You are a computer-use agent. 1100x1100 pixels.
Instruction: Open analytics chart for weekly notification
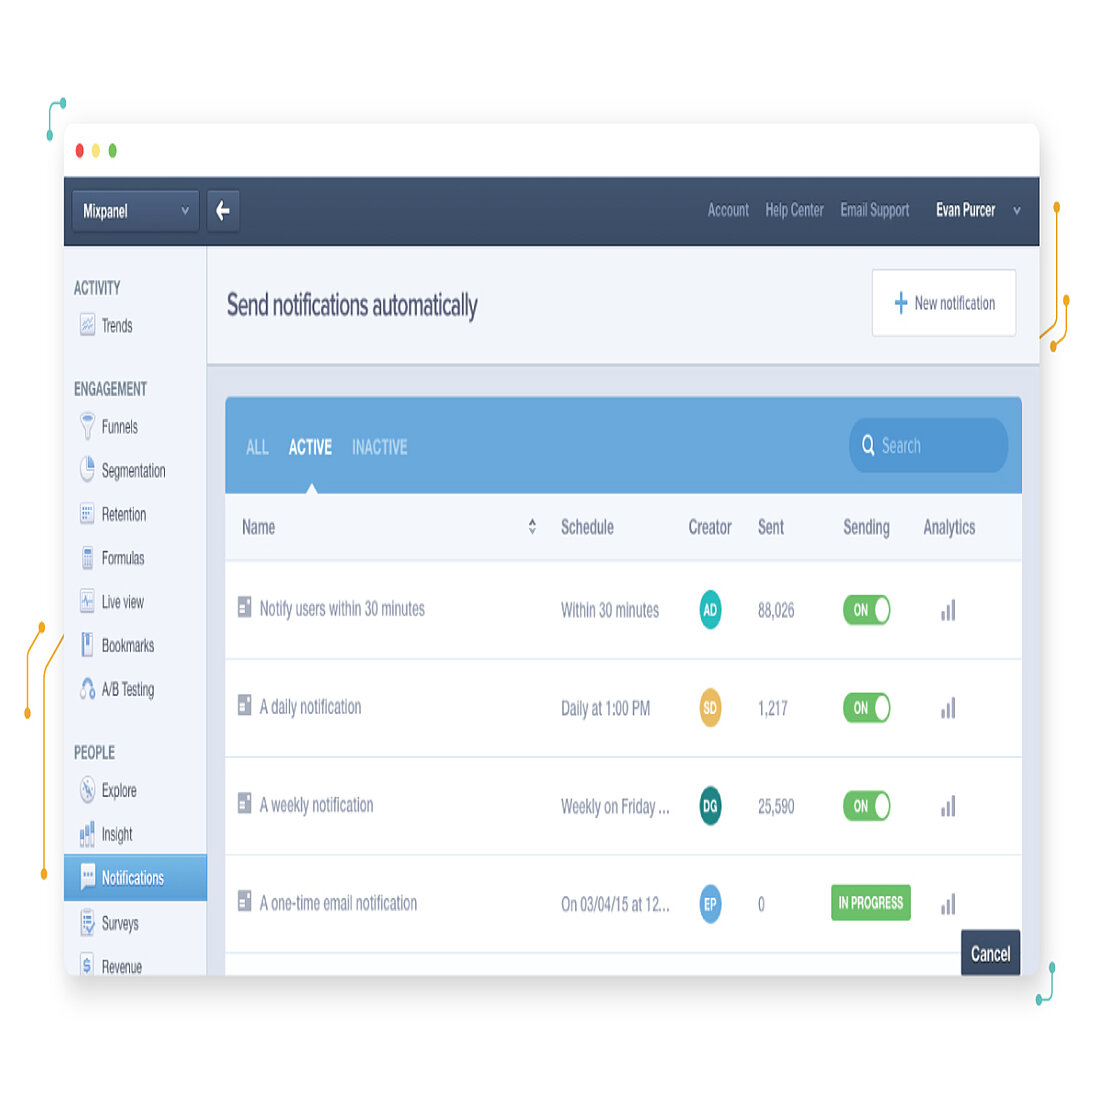tap(947, 806)
